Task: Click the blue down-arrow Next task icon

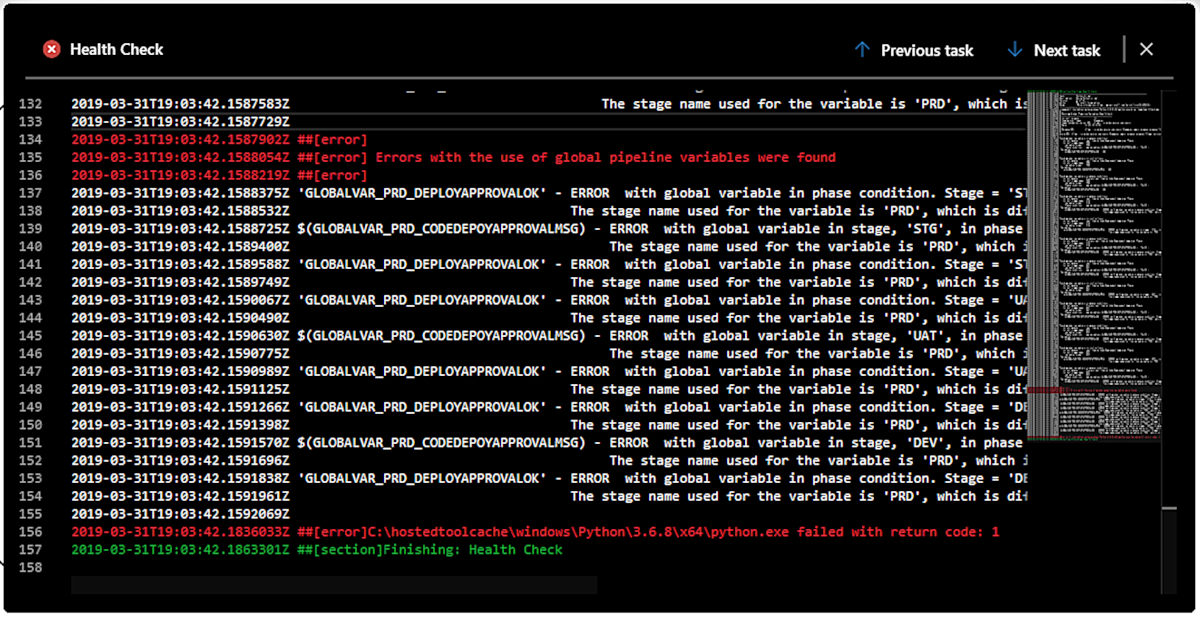Action: pyautogui.click(x=1013, y=49)
